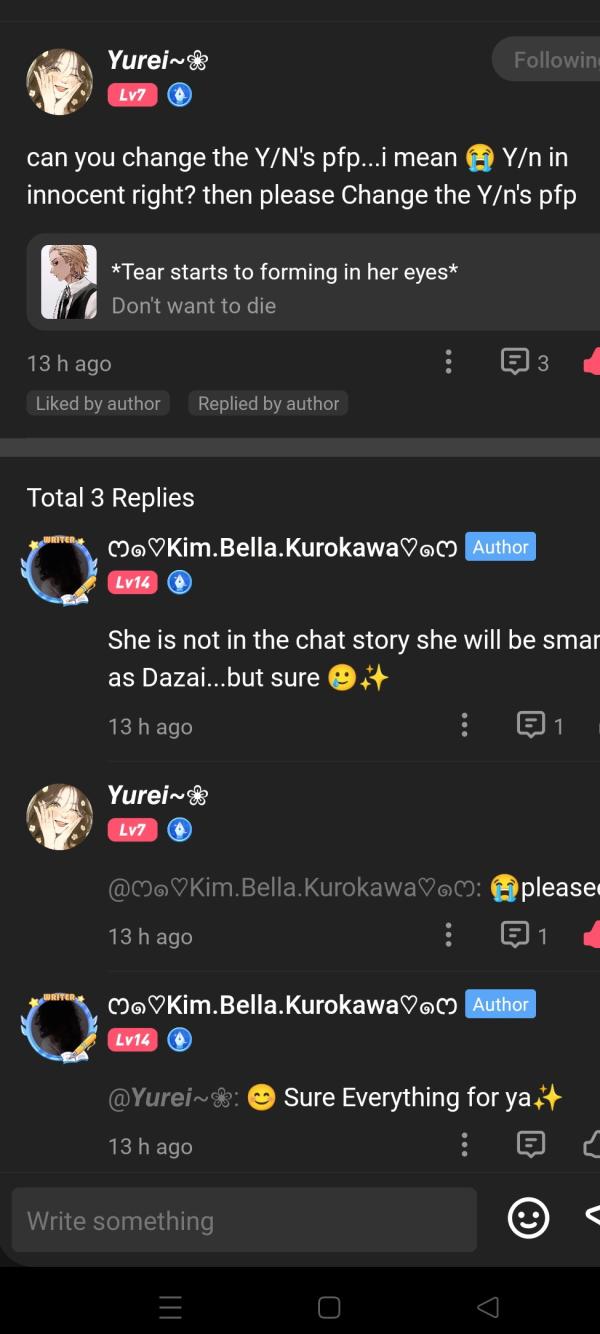The height and width of the screenshot is (1334, 600).
Task: Open the emoji picker beside the comment field
Action: (528, 1219)
